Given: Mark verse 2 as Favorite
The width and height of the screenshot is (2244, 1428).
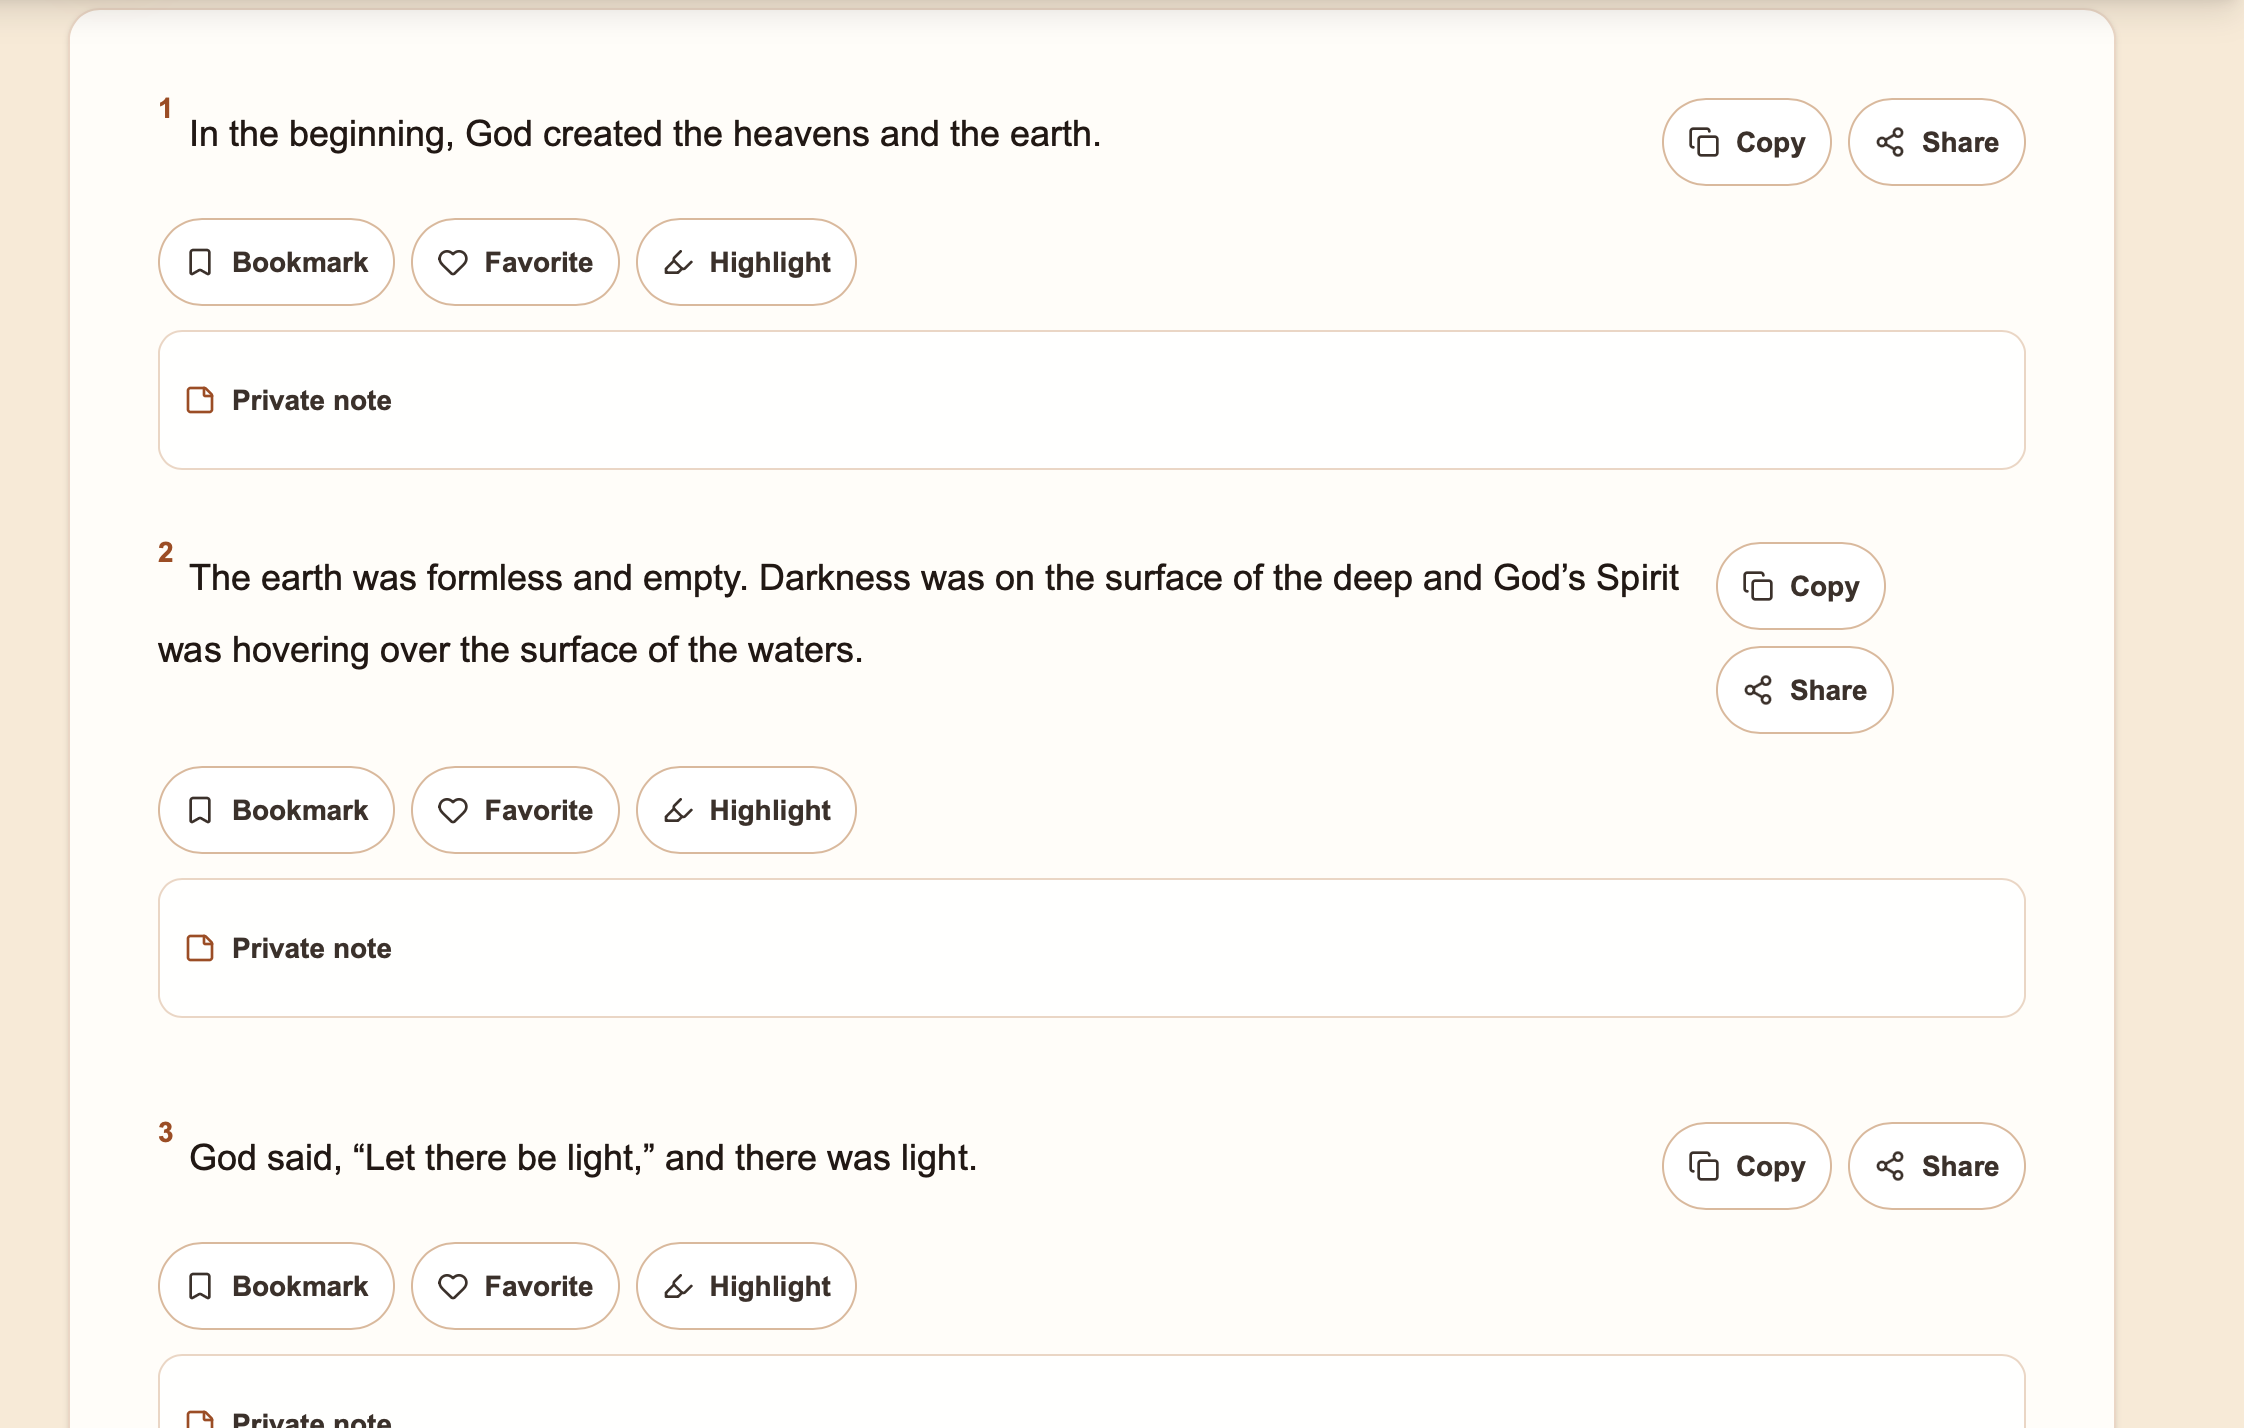Looking at the screenshot, I should pos(515,810).
